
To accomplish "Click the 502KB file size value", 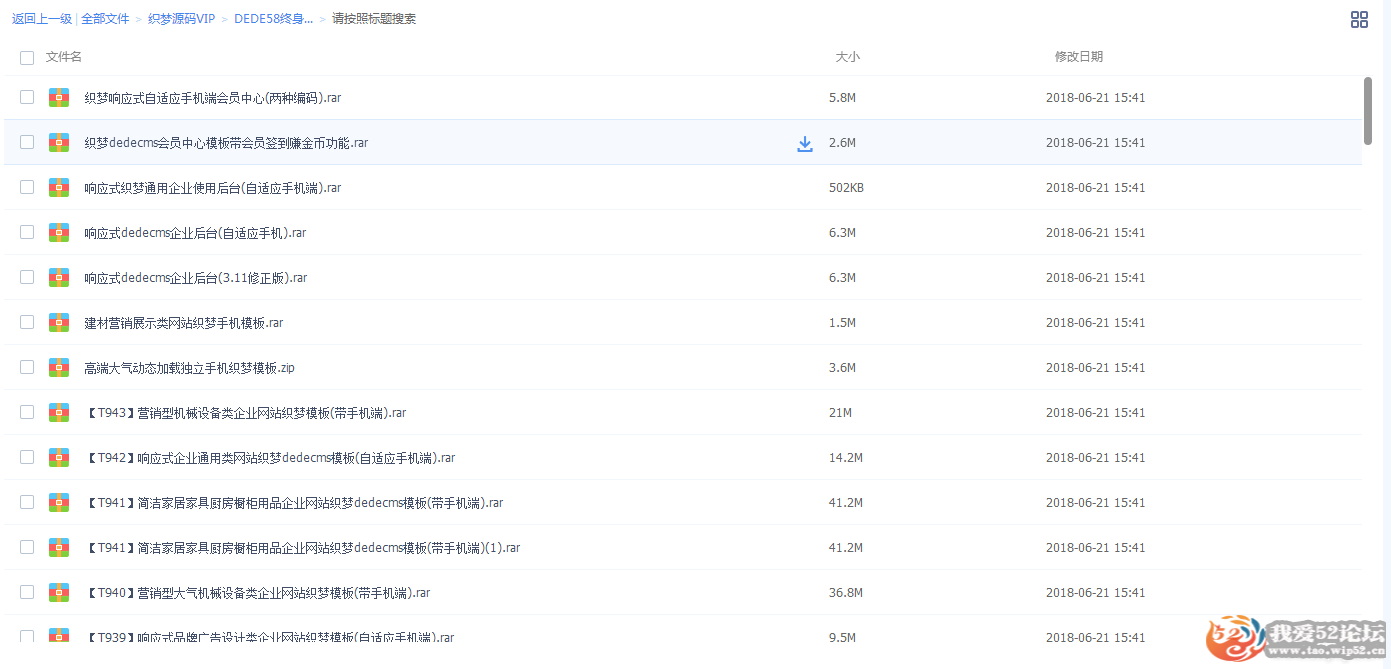I will [846, 188].
